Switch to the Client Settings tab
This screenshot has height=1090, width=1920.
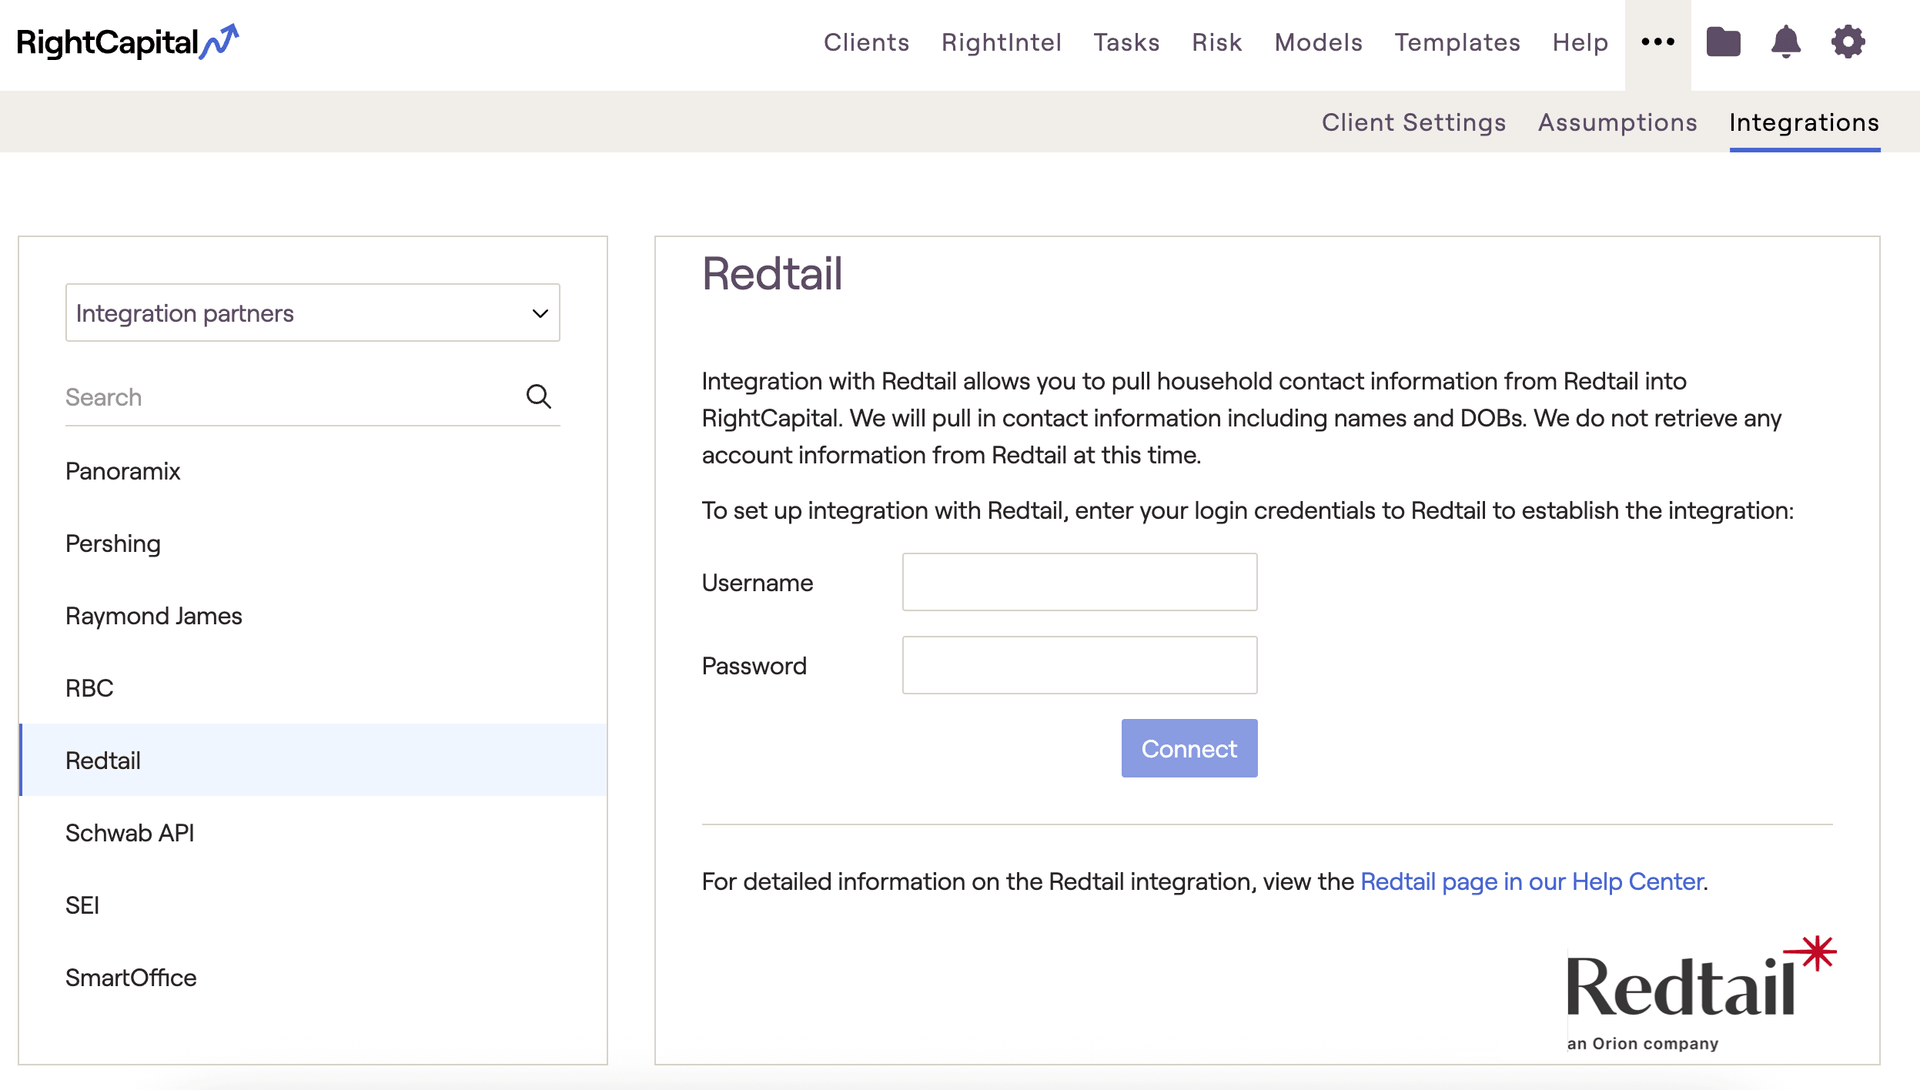[x=1413, y=122]
